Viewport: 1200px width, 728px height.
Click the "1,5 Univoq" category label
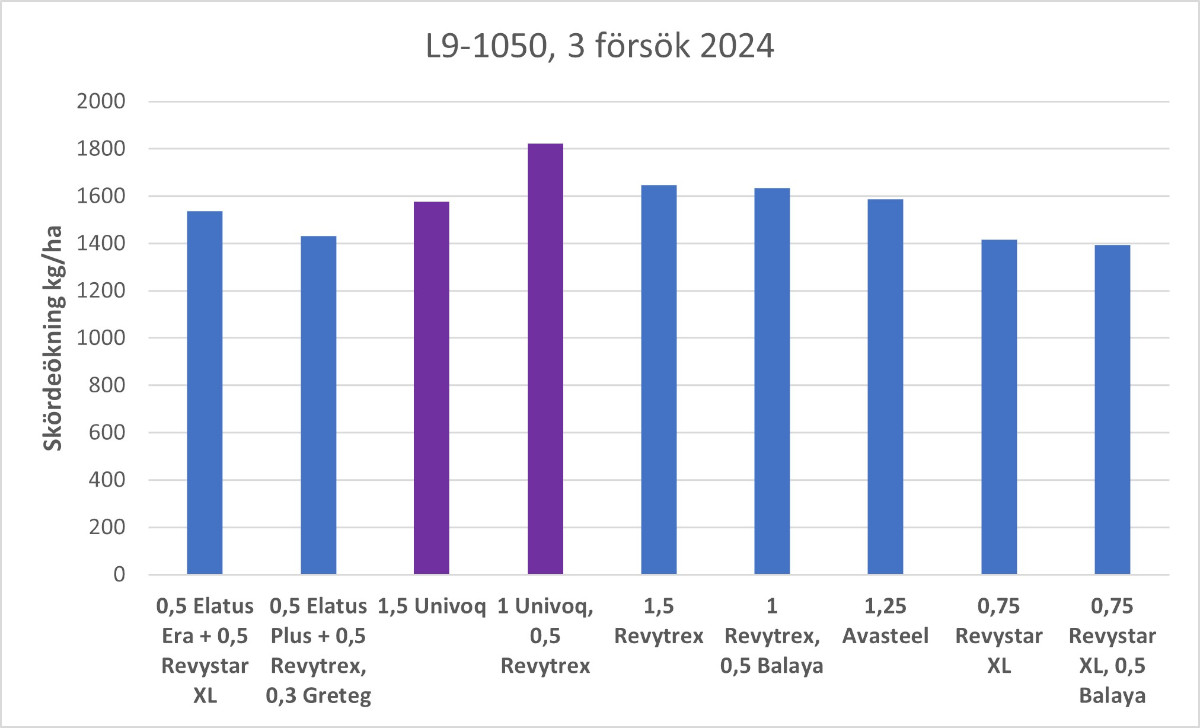coord(431,606)
